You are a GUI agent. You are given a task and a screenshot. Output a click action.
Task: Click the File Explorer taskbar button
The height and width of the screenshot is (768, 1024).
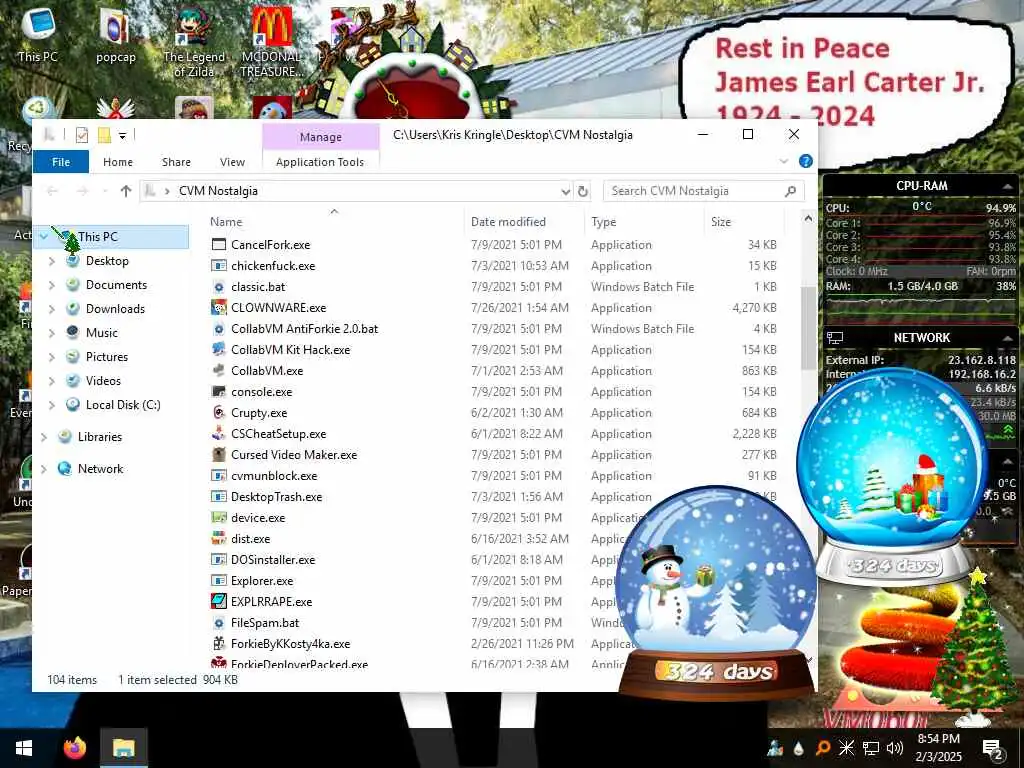[x=123, y=748]
